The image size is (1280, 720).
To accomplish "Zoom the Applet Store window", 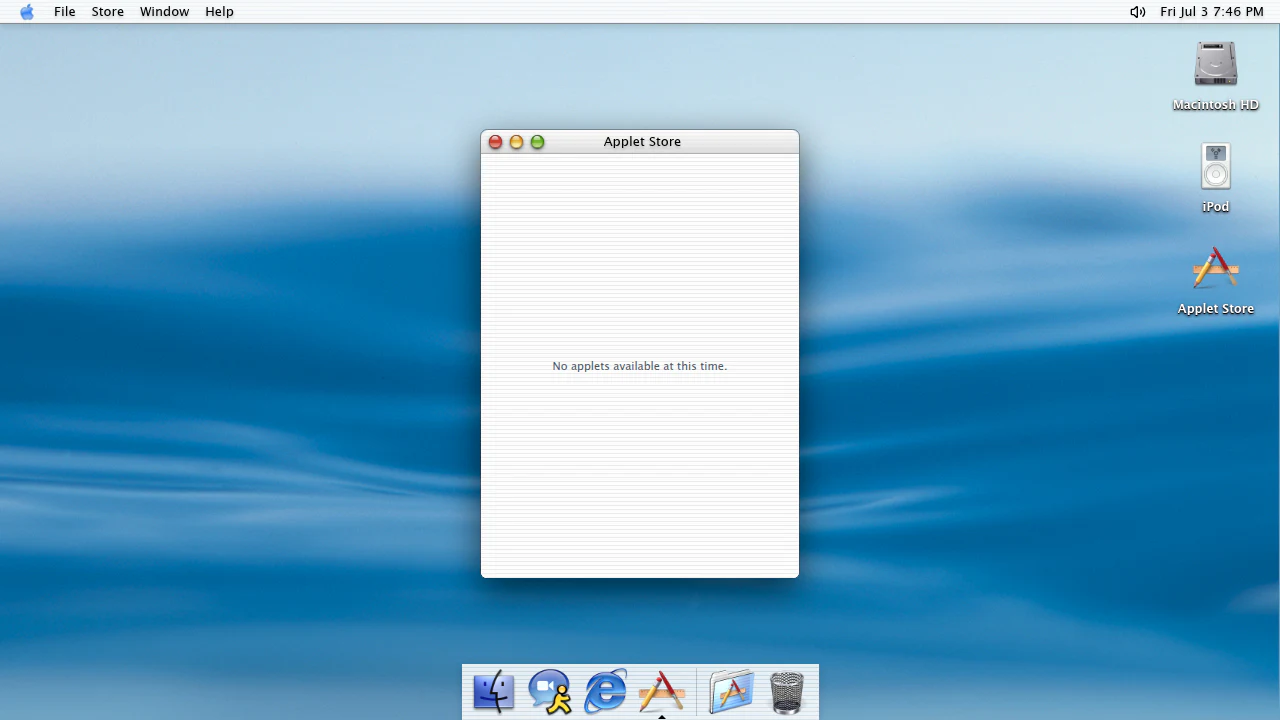I will coord(537,142).
